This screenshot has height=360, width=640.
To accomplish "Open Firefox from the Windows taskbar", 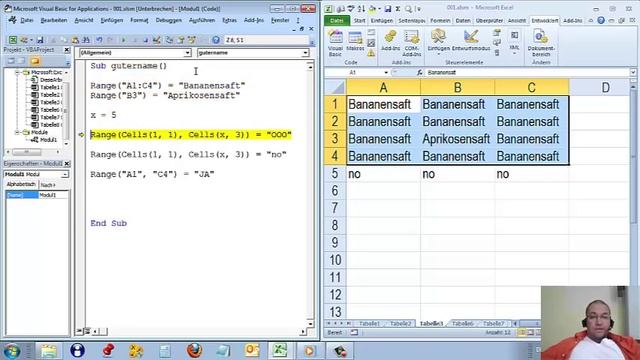I will click(195, 351).
